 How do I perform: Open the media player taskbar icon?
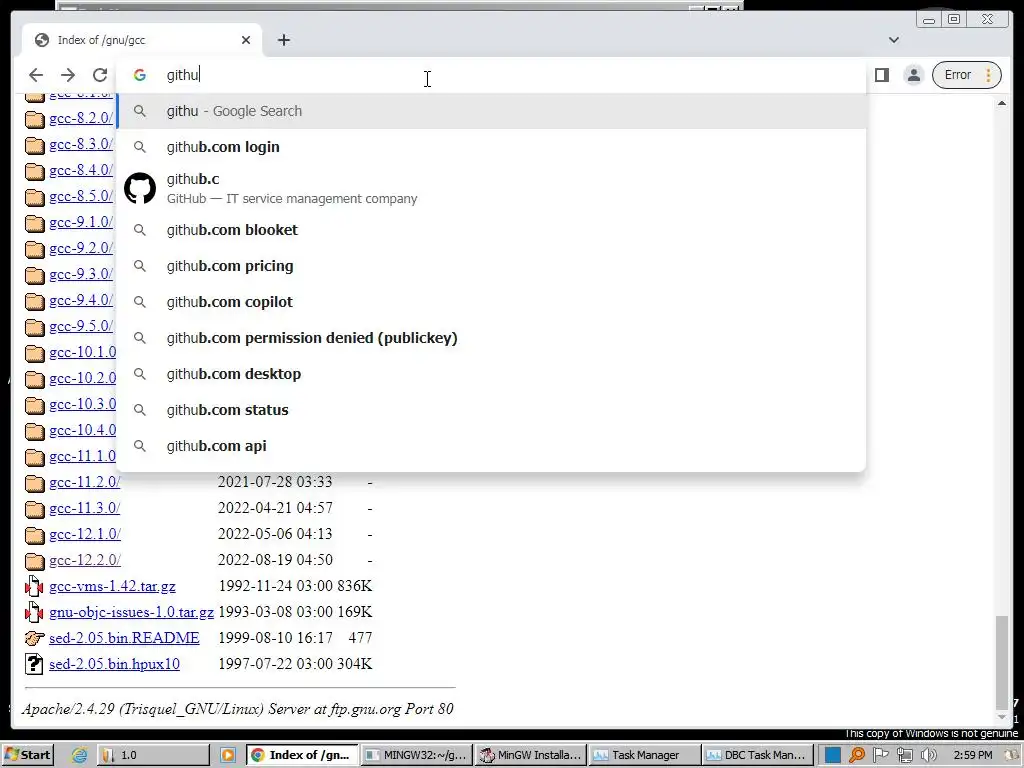click(228, 755)
